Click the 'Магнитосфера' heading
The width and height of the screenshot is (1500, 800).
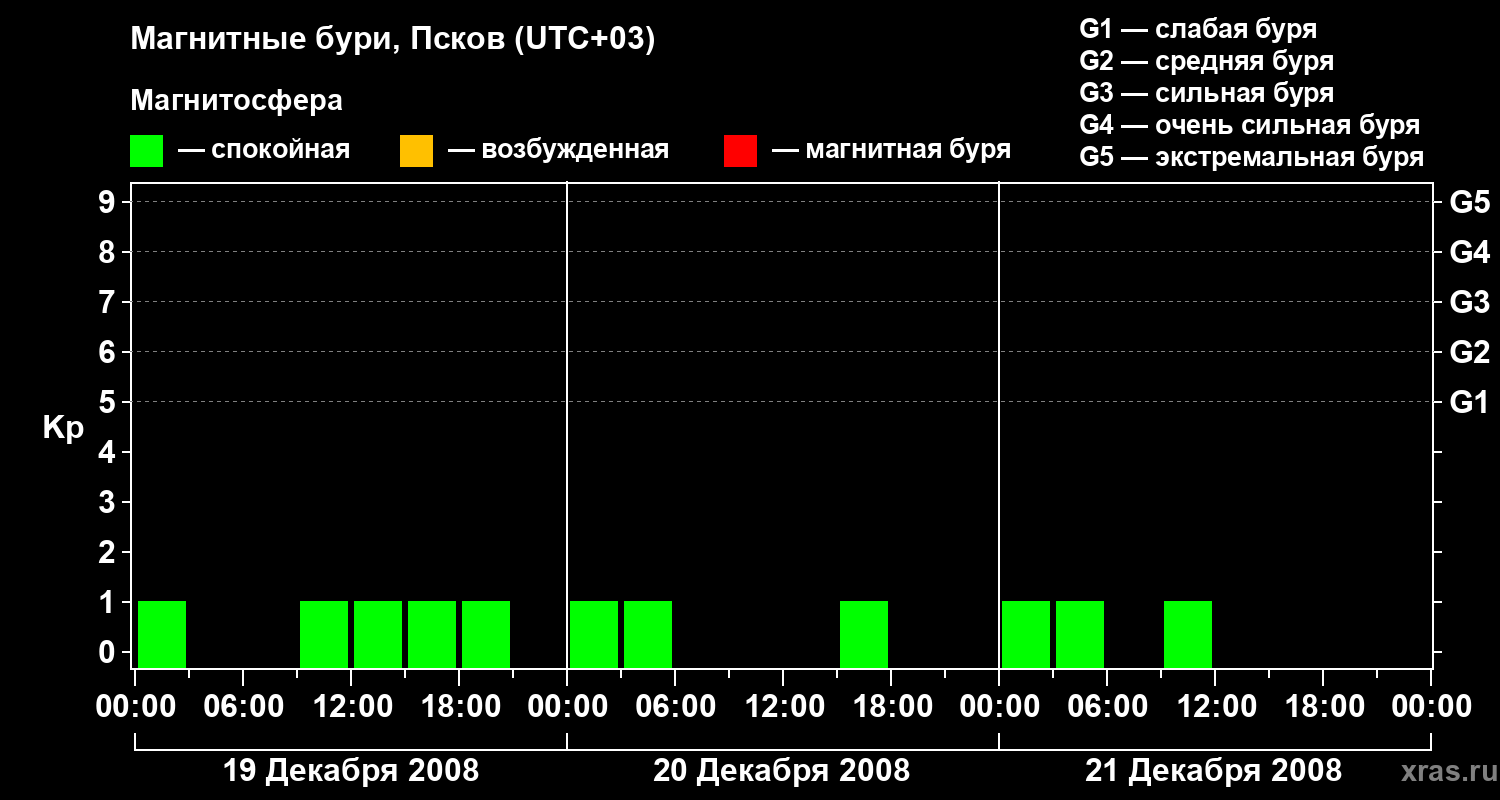[x=236, y=101]
